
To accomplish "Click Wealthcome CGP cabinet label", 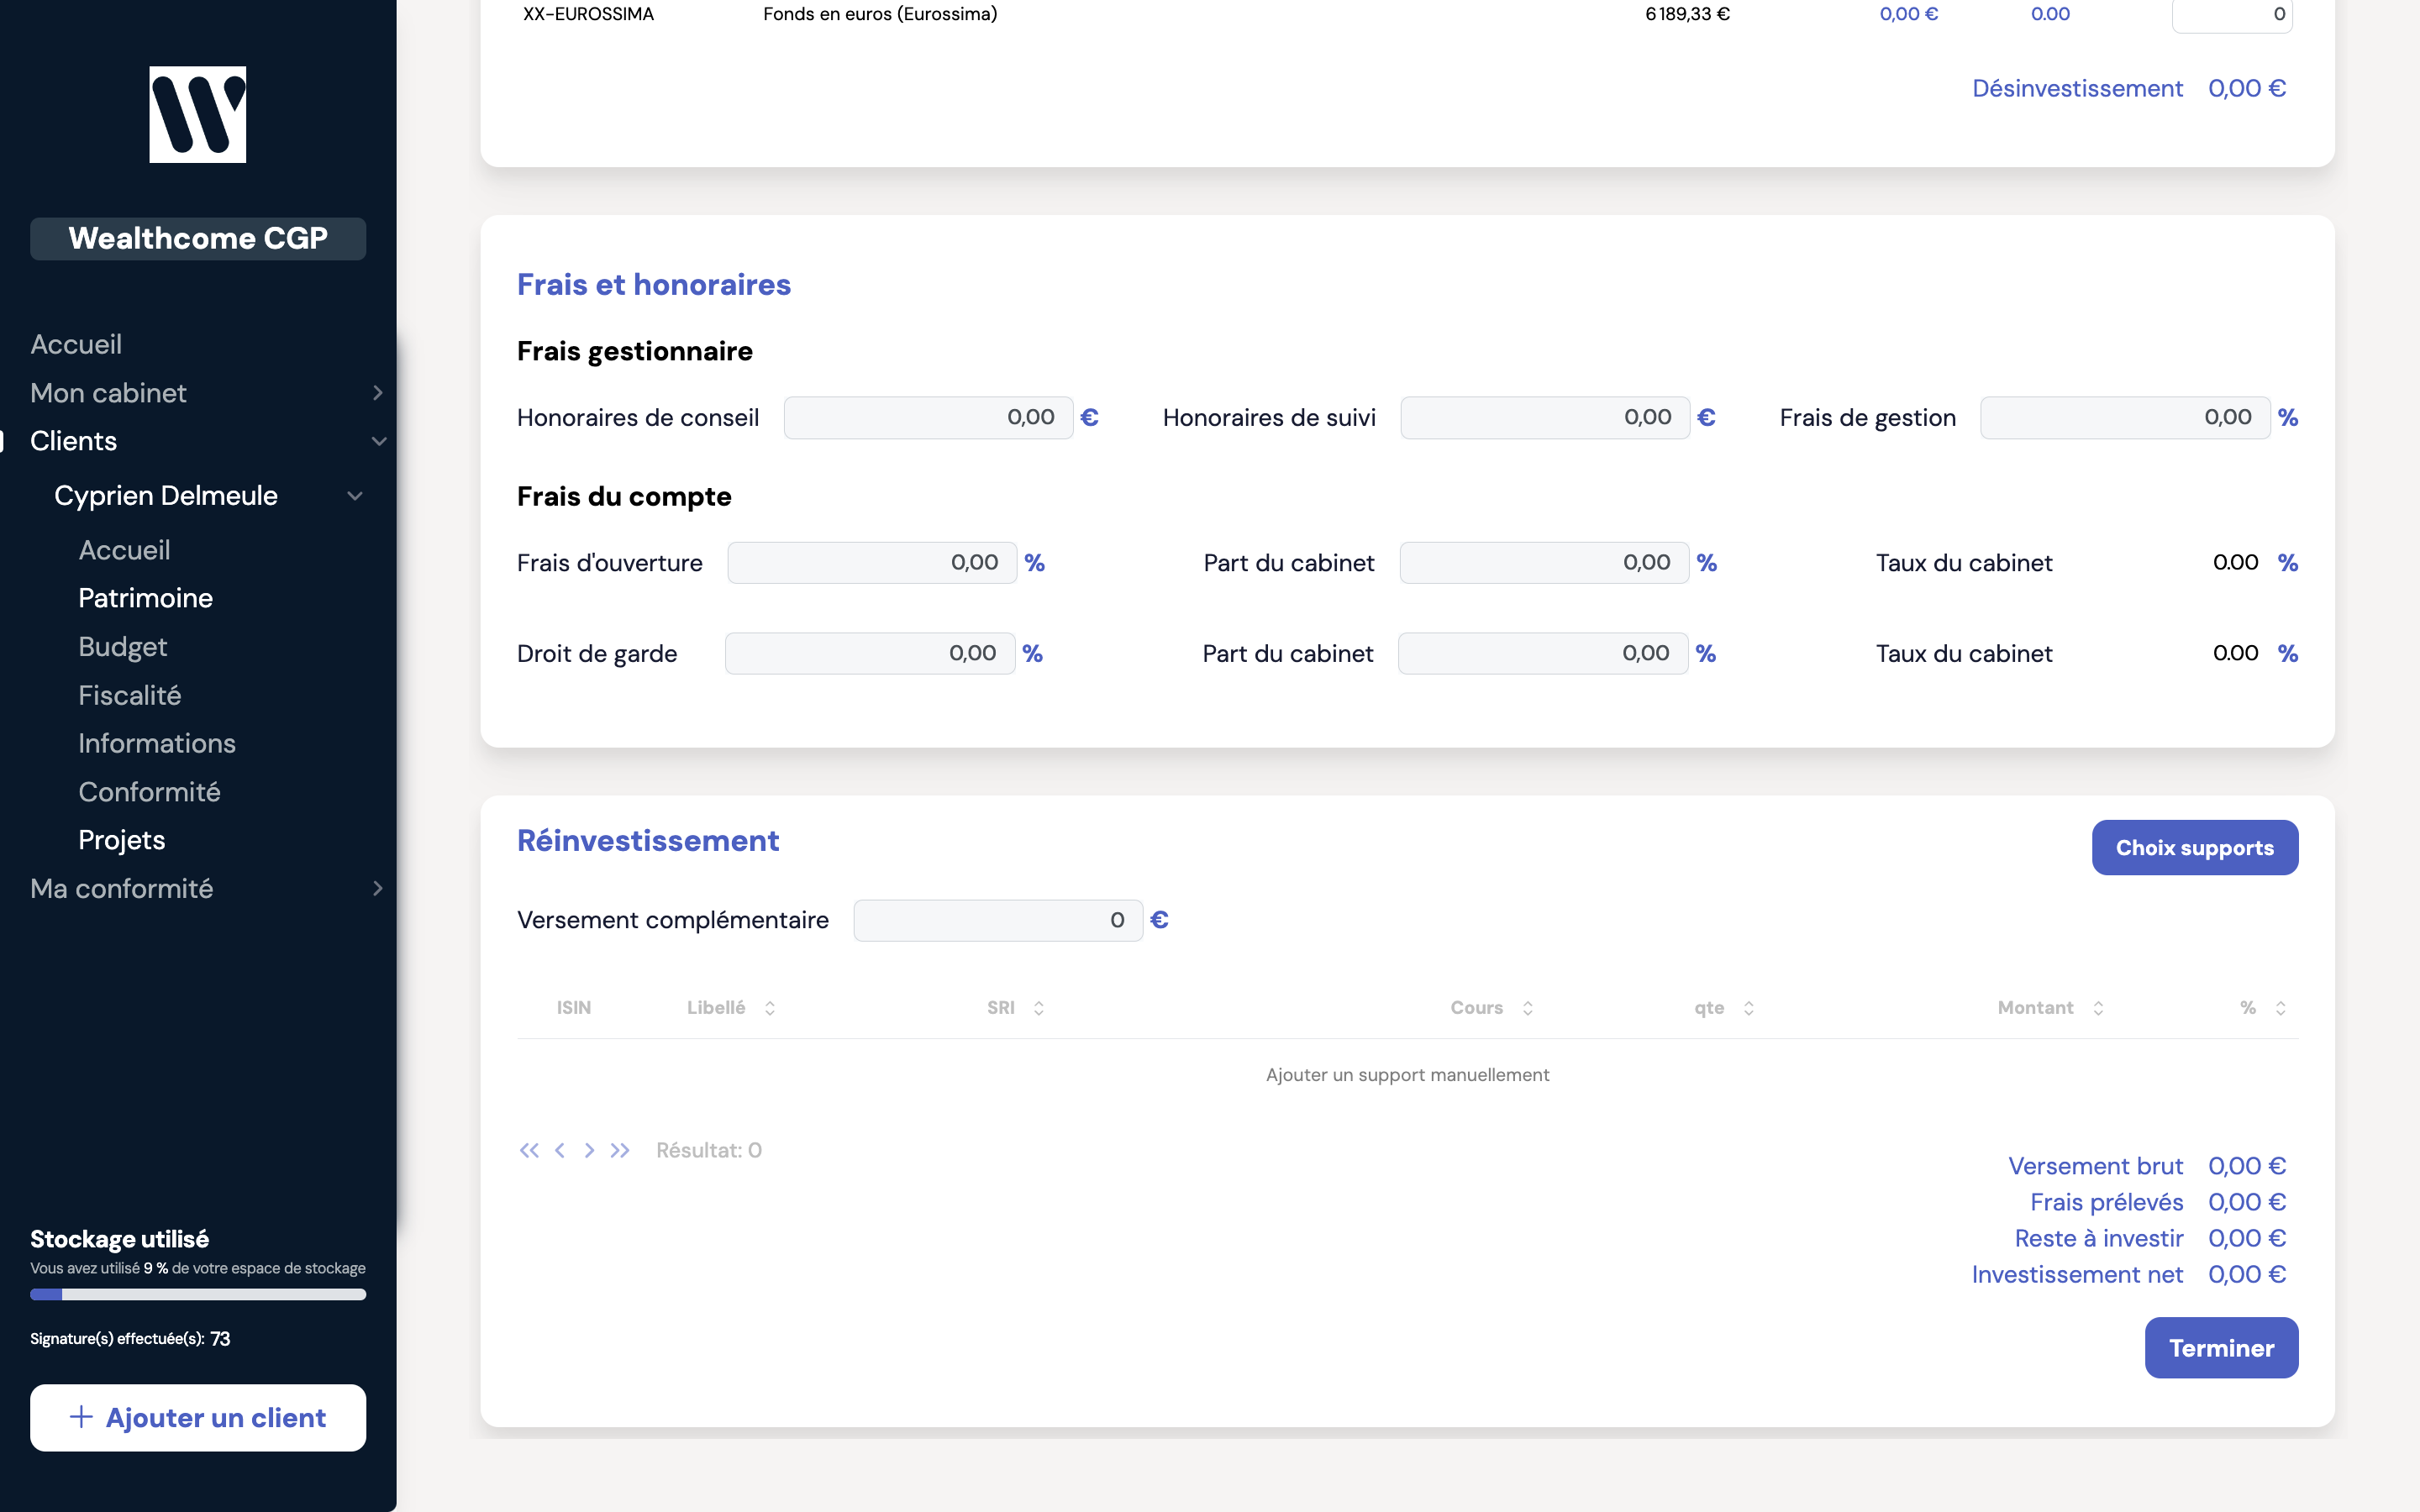I will tap(198, 239).
